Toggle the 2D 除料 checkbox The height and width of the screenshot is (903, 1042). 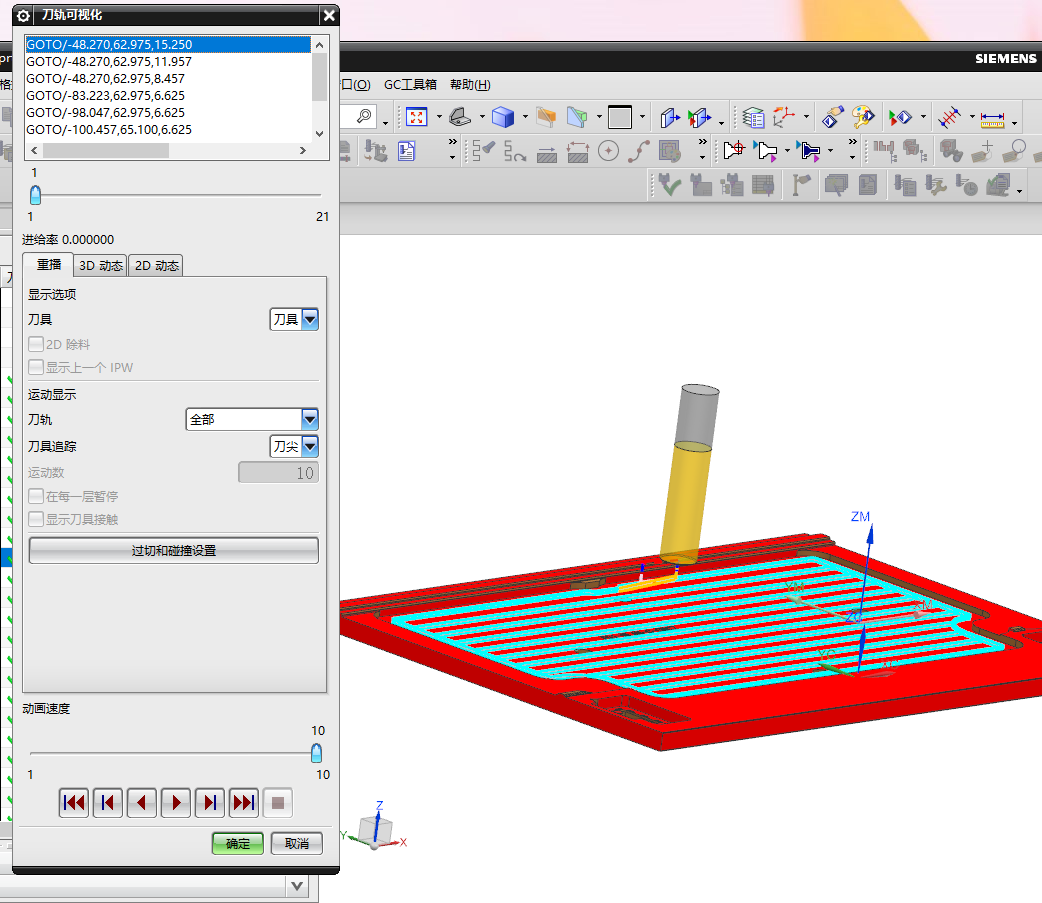pos(36,344)
